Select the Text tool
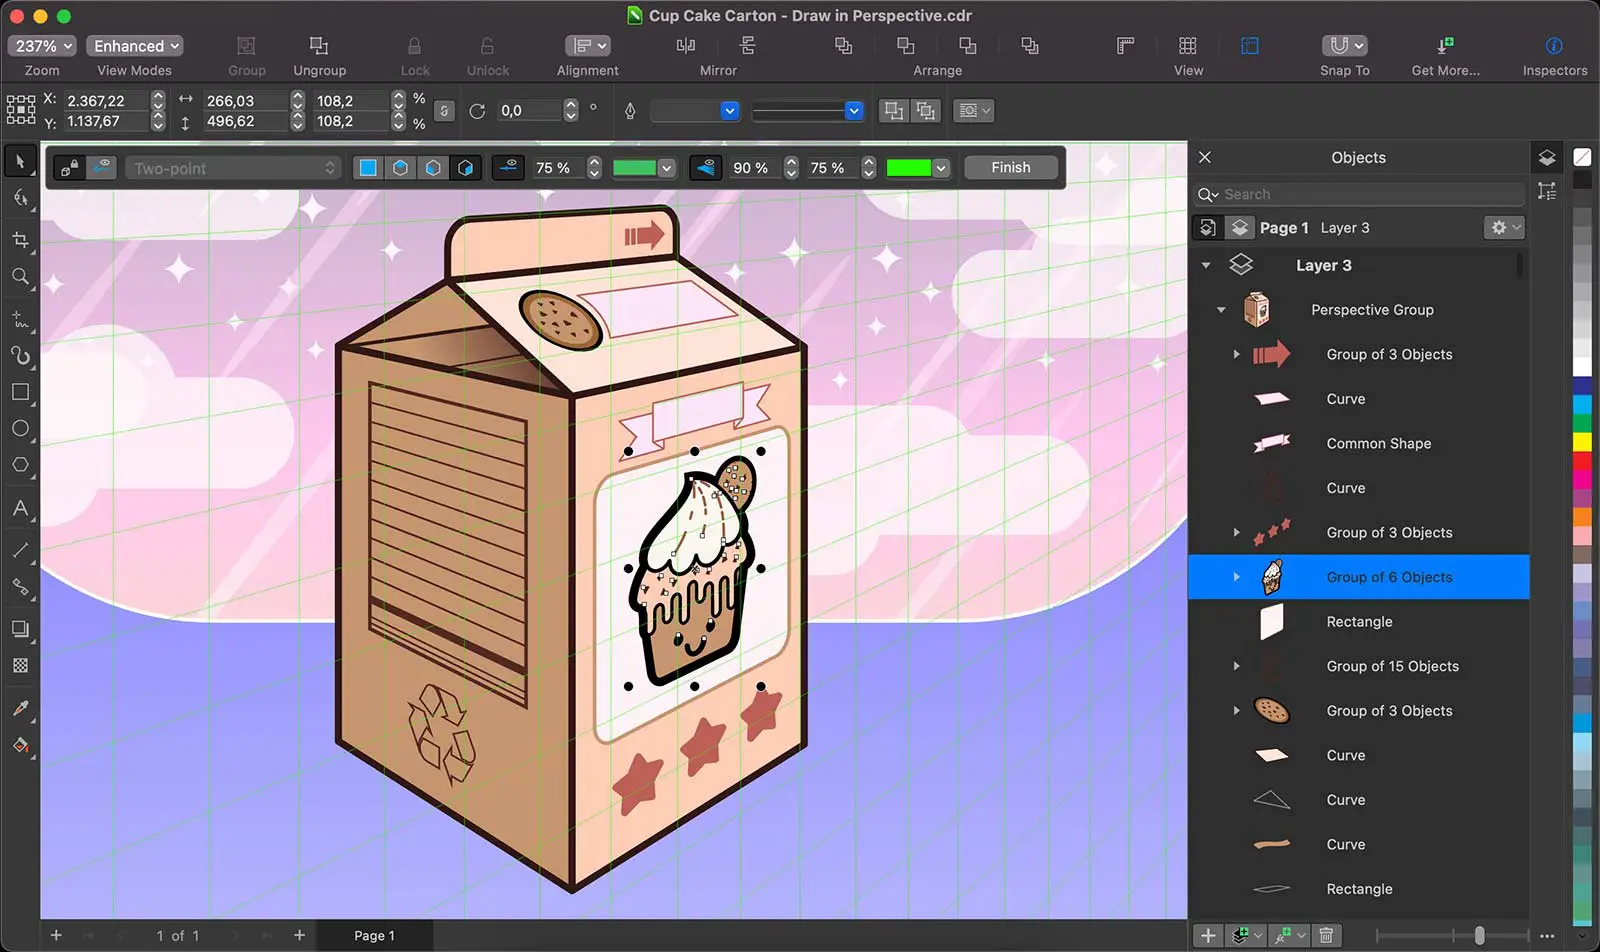This screenshot has width=1600, height=952. 20,509
